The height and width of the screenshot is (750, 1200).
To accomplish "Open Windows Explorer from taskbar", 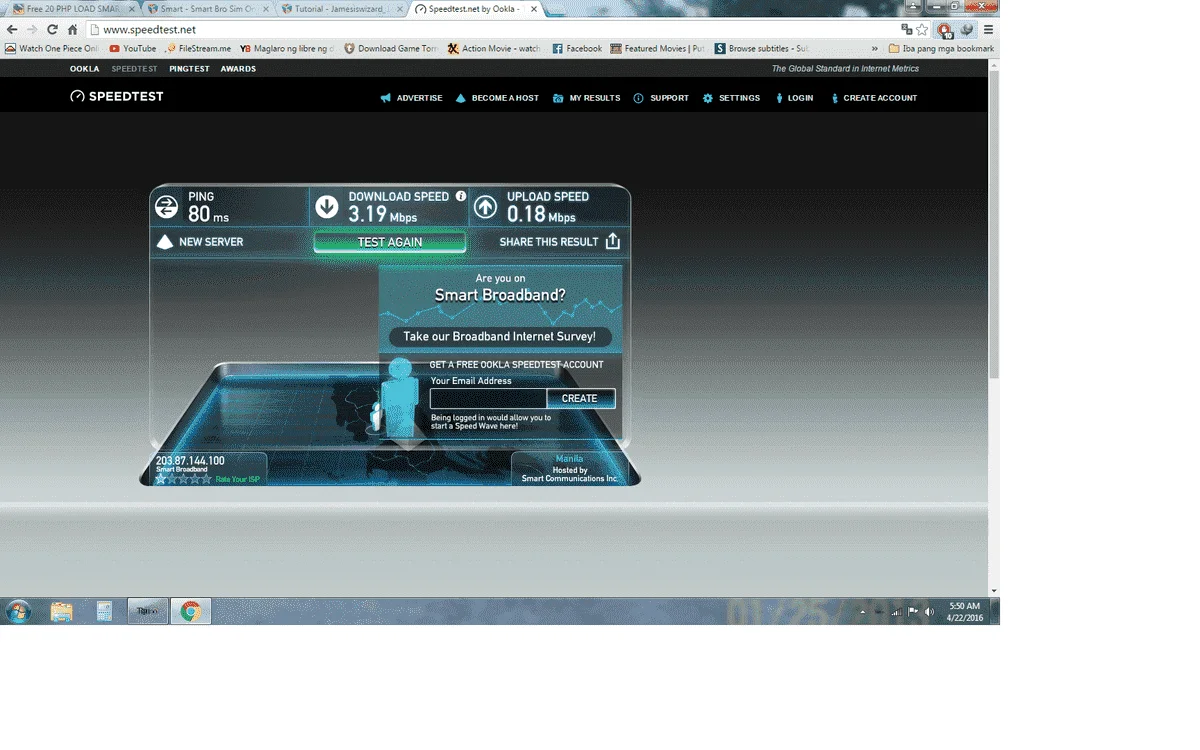I will coord(62,612).
